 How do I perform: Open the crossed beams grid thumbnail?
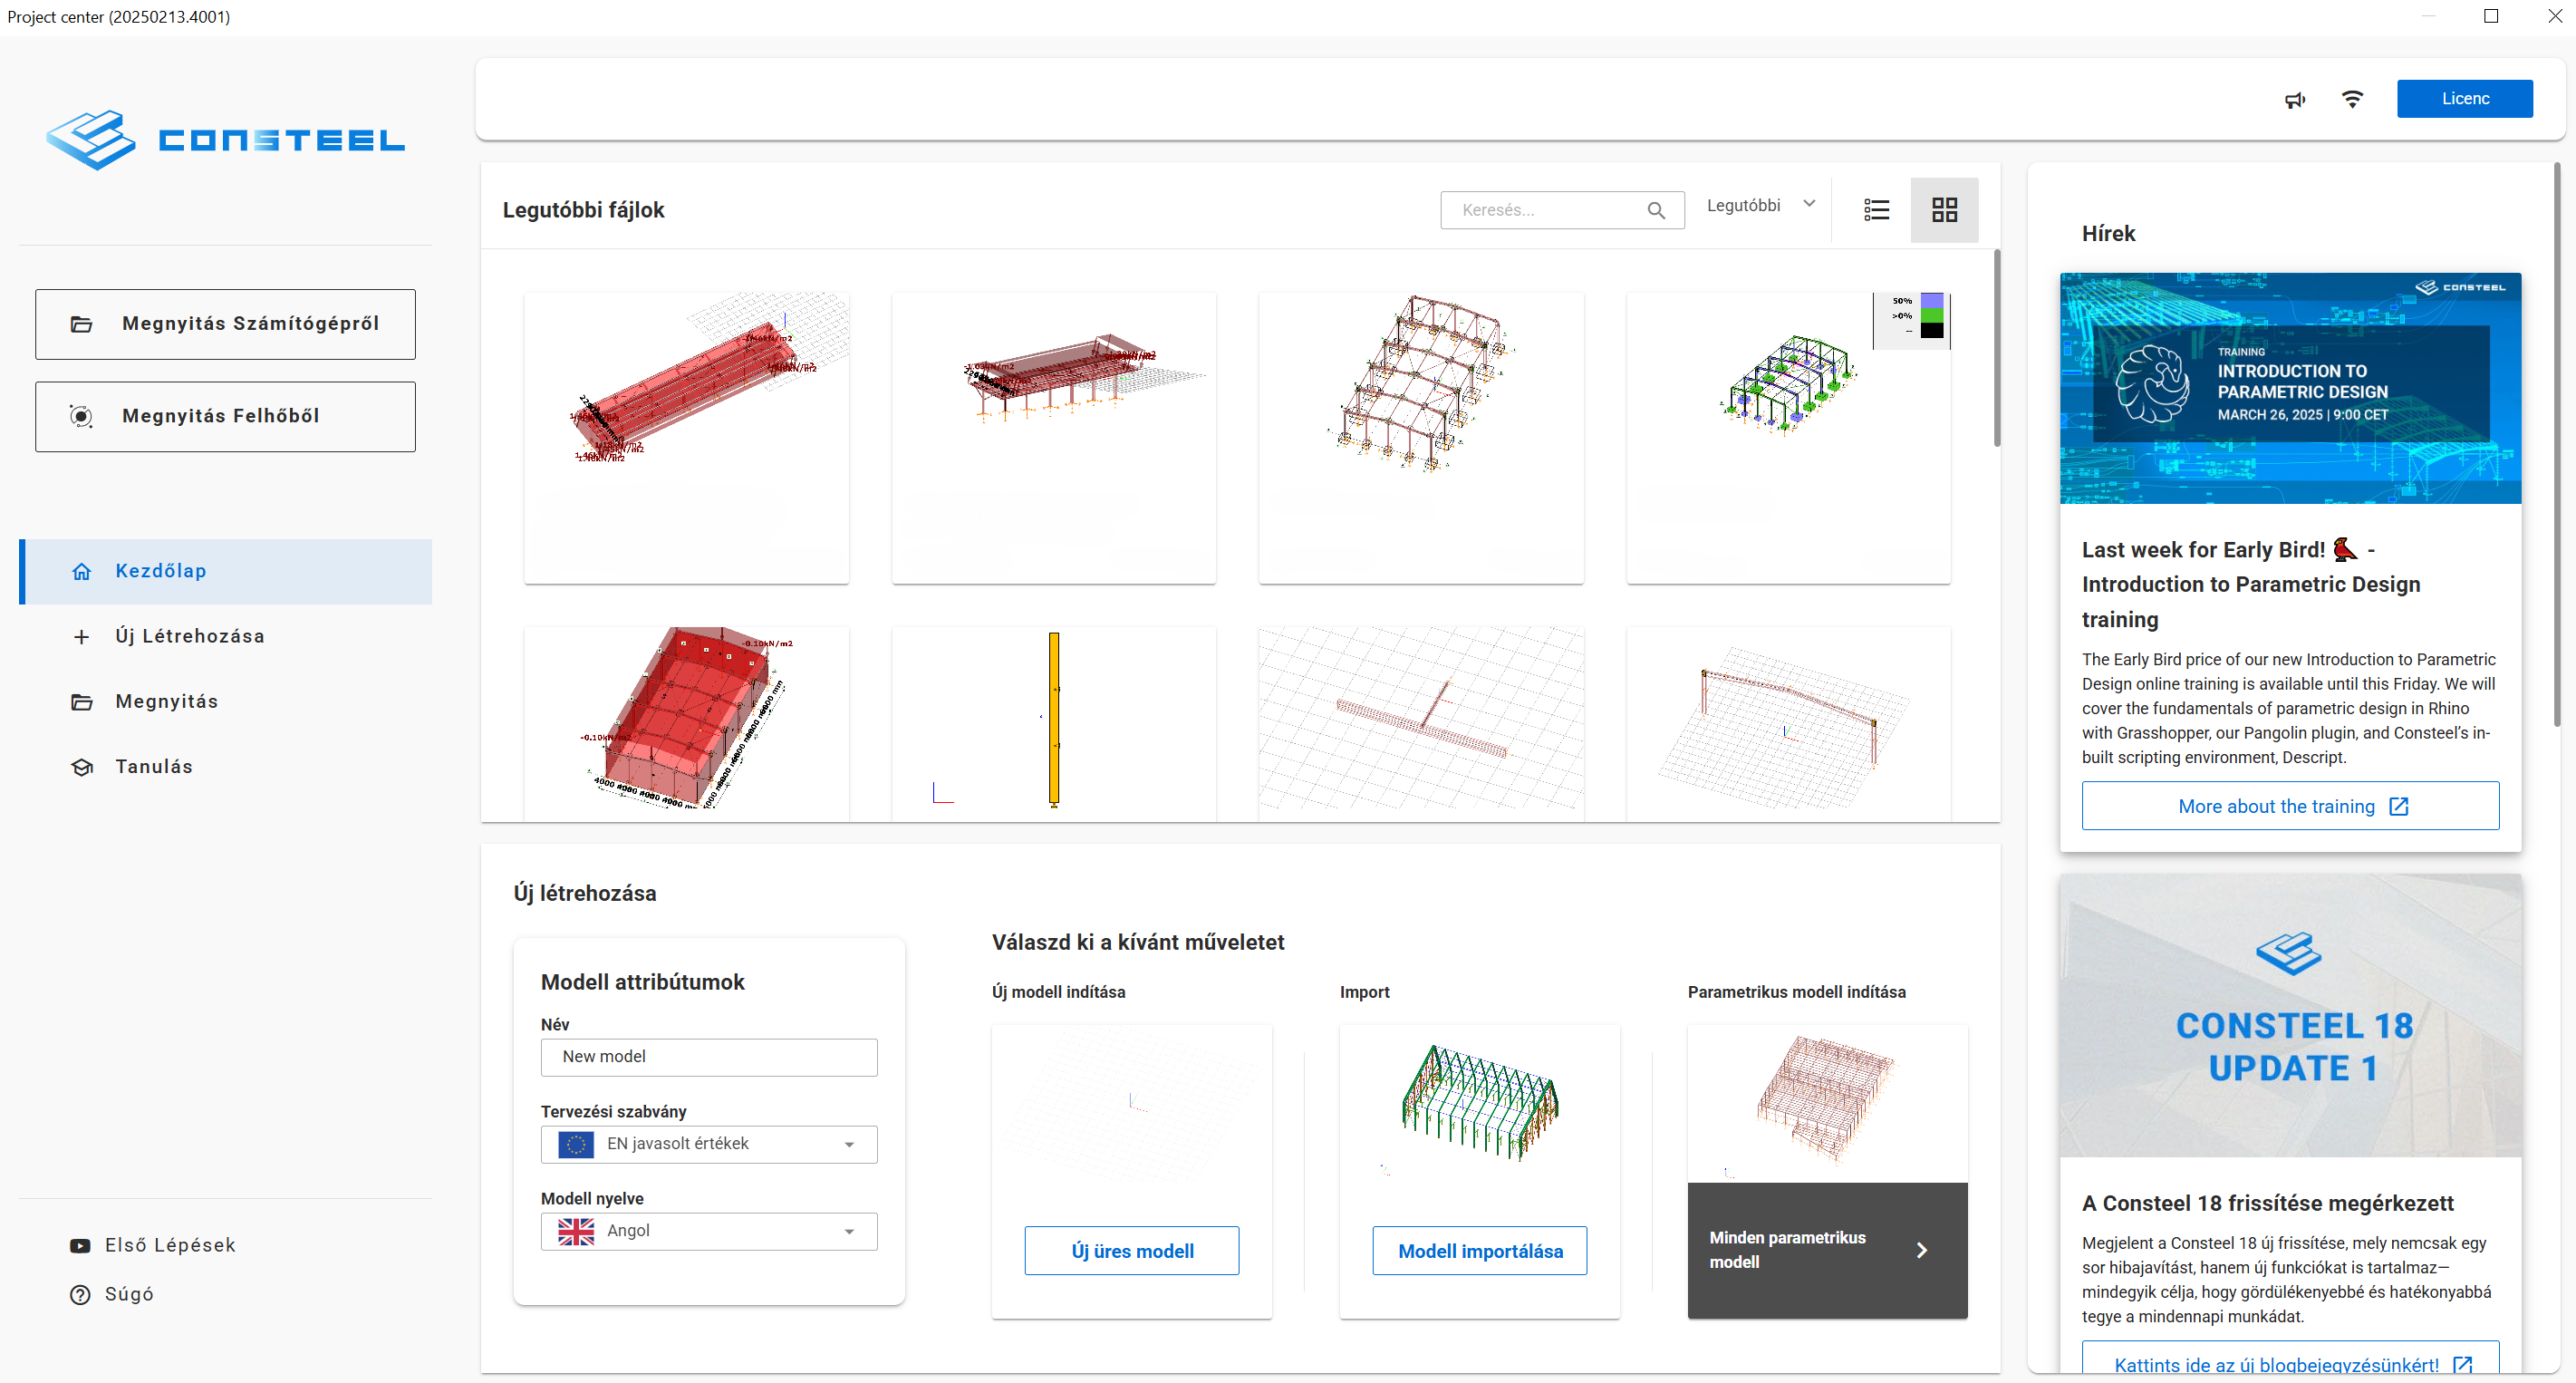tap(1421, 724)
